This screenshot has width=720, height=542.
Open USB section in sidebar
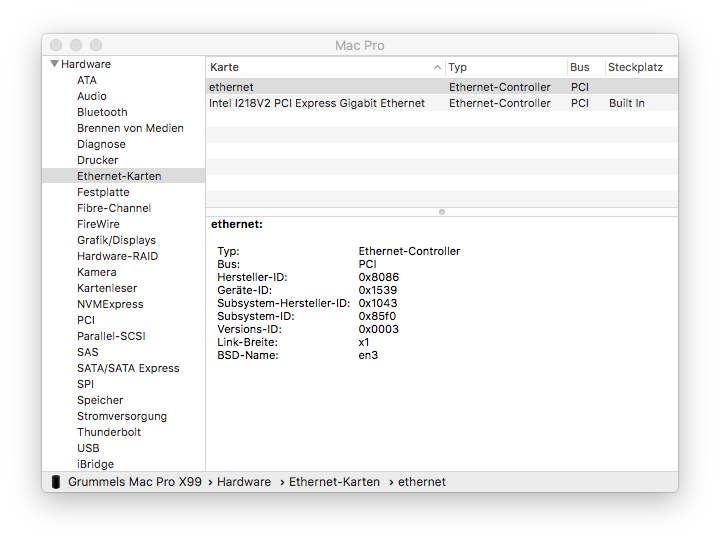(88, 448)
